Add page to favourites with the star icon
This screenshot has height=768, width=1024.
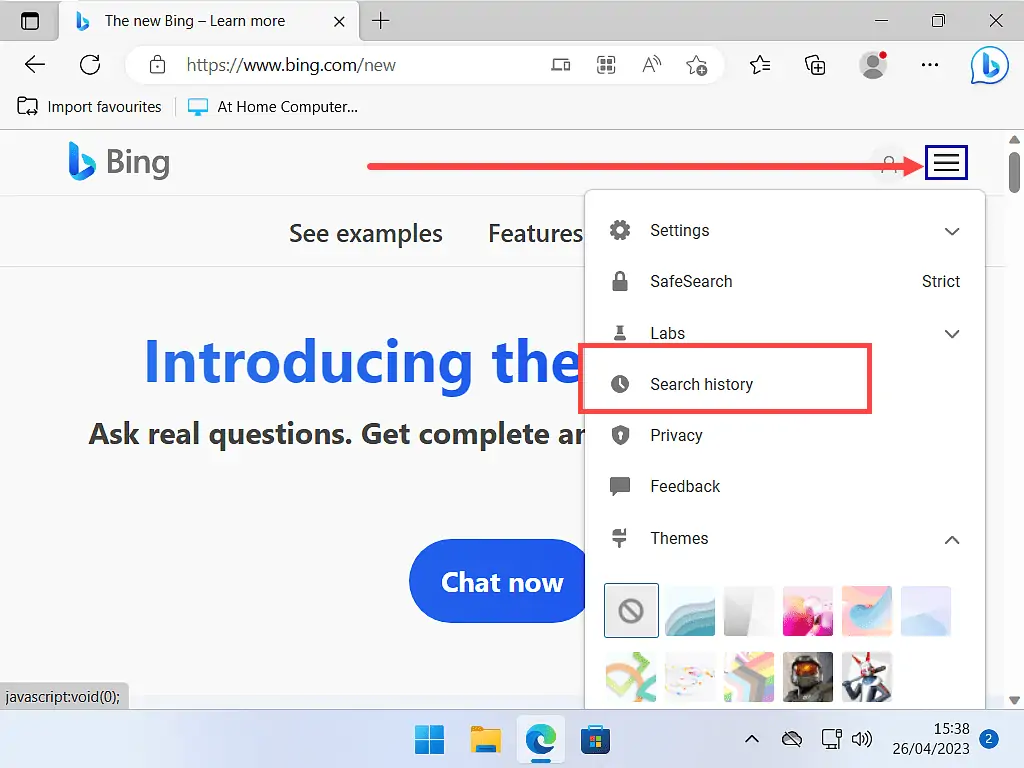tap(698, 64)
